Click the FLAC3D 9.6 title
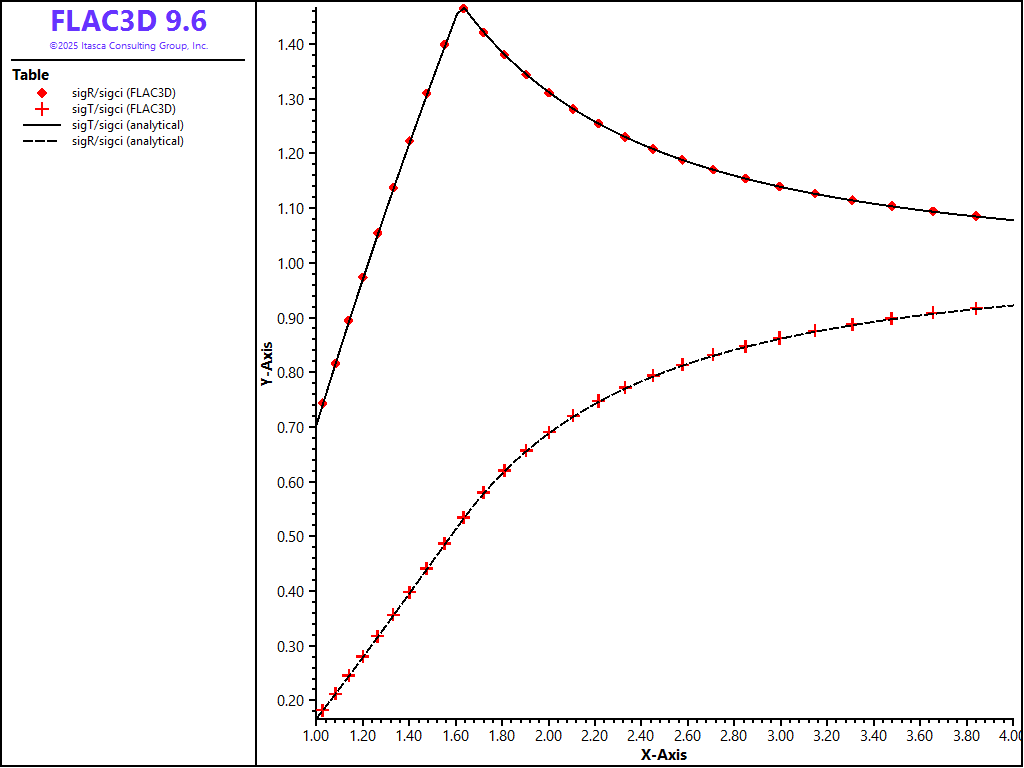Image resolution: width=1024 pixels, height=768 pixels. (128, 21)
